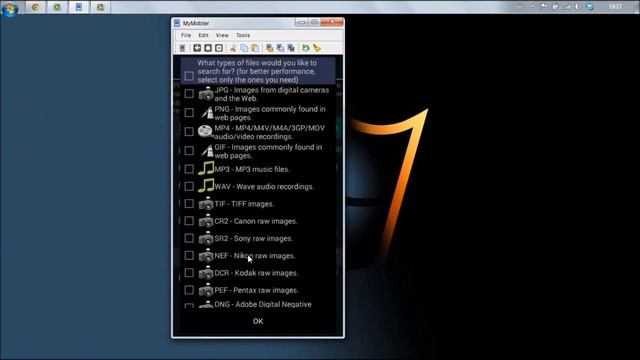Click the 'What types of files' prompt text
Viewport: 640px width, 360px height.
(257, 71)
